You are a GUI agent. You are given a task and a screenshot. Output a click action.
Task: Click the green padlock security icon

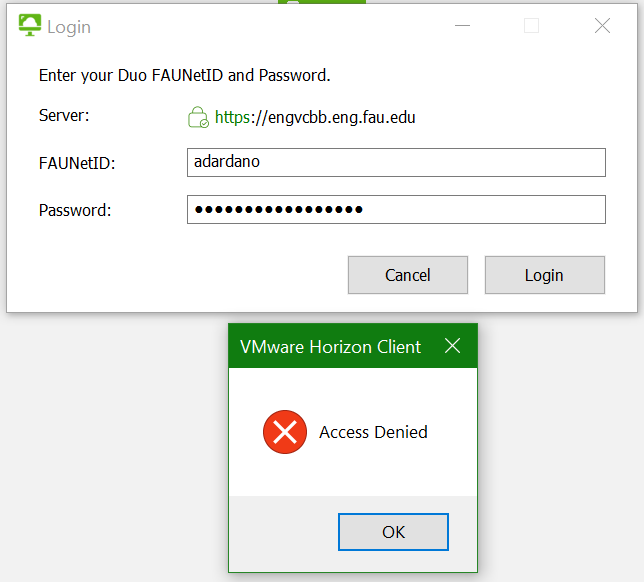[198, 118]
